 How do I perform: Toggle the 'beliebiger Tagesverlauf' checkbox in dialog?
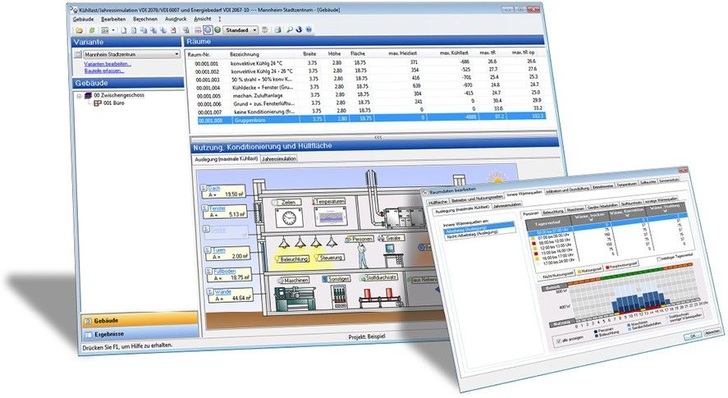[x=659, y=259]
